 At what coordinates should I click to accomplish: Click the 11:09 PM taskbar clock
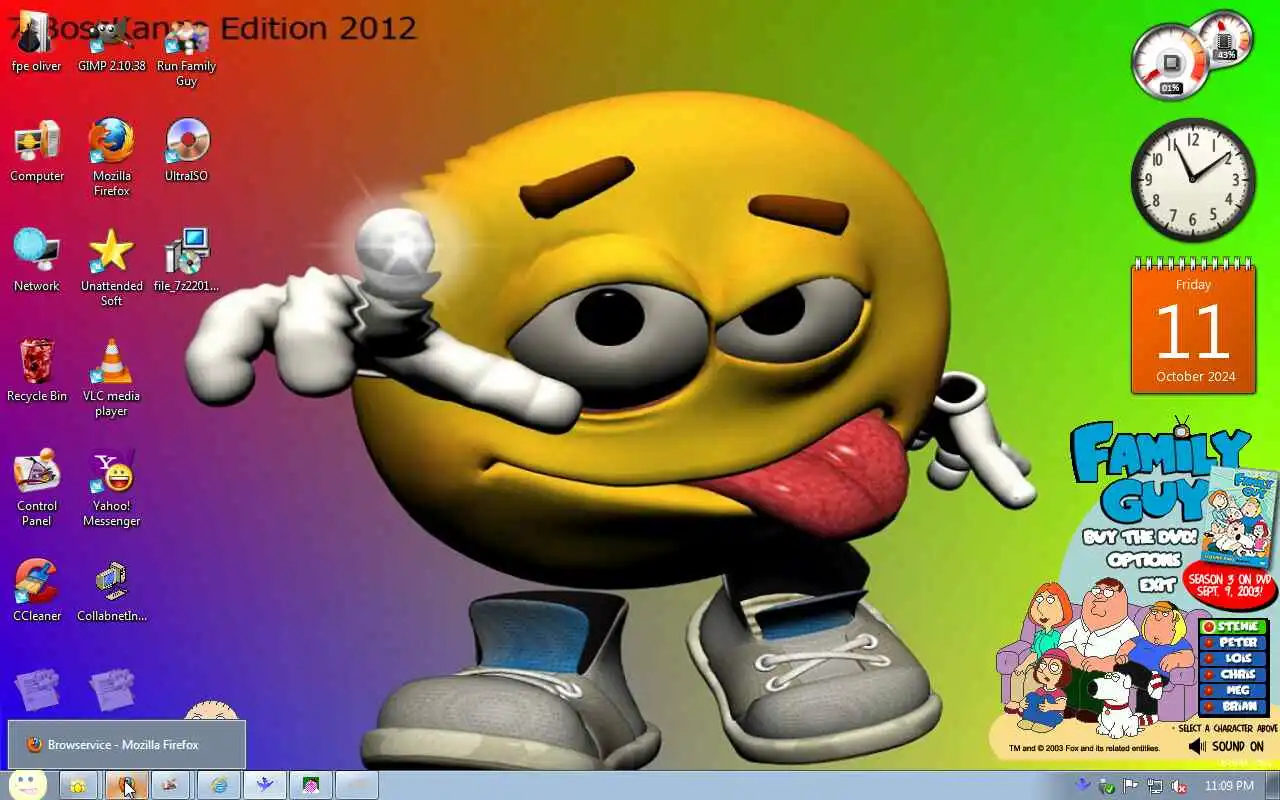click(x=1229, y=786)
